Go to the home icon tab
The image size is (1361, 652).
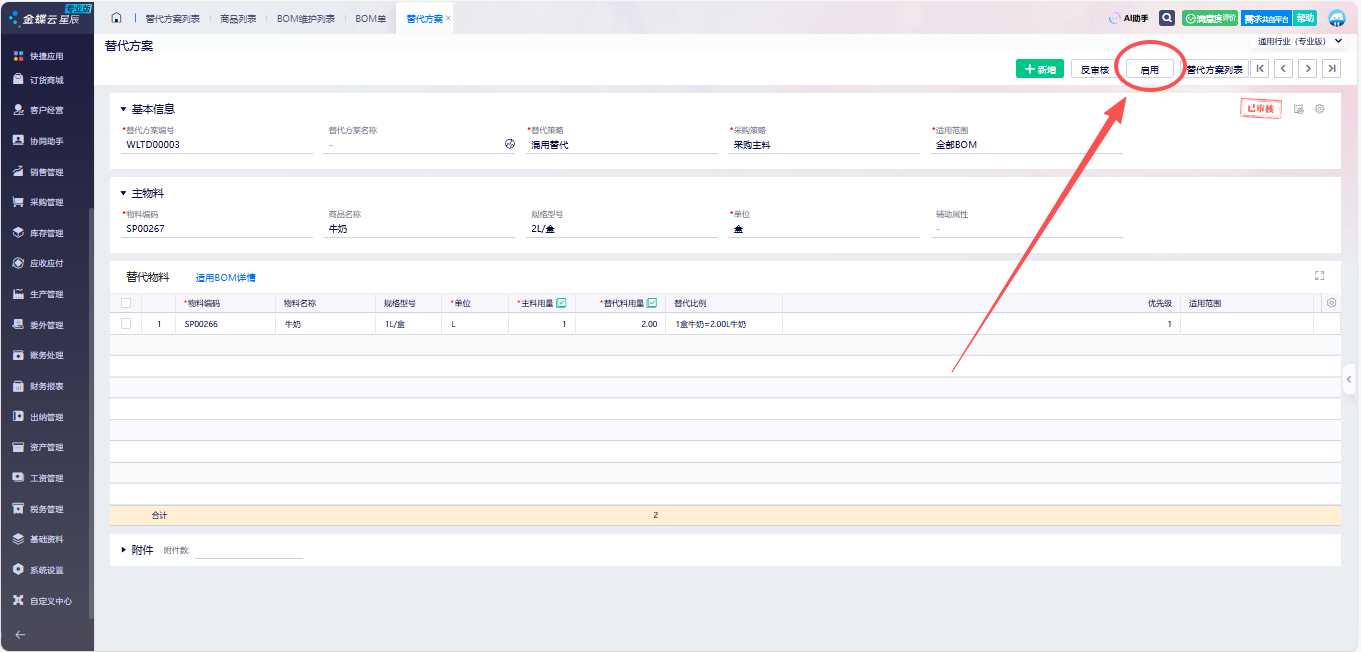point(116,18)
